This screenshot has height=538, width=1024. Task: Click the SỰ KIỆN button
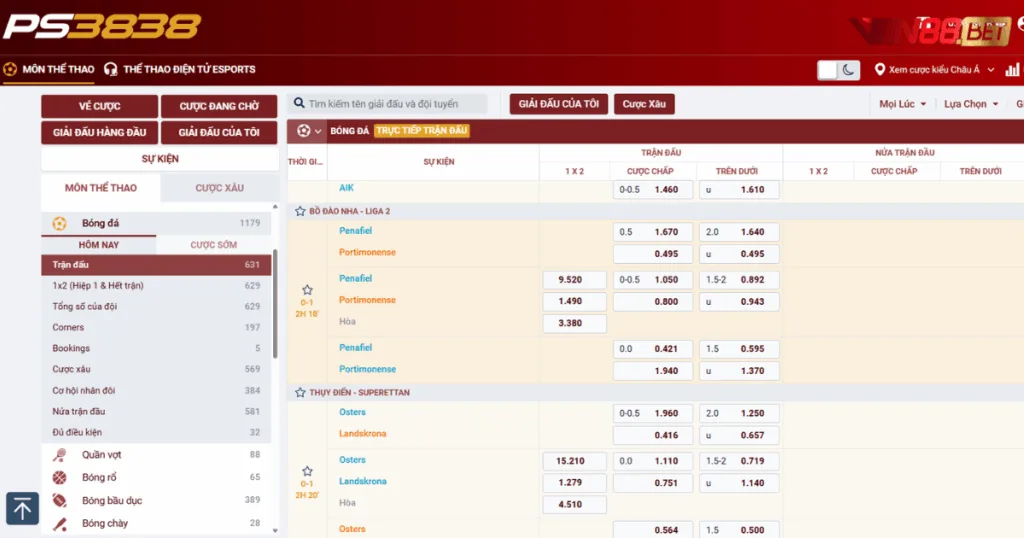tap(160, 159)
